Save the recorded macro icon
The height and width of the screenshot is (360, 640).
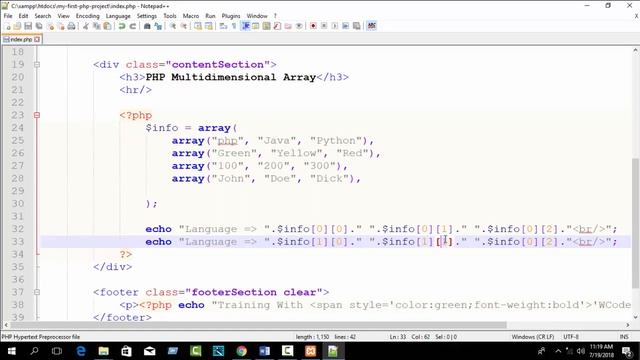coord(356,26)
